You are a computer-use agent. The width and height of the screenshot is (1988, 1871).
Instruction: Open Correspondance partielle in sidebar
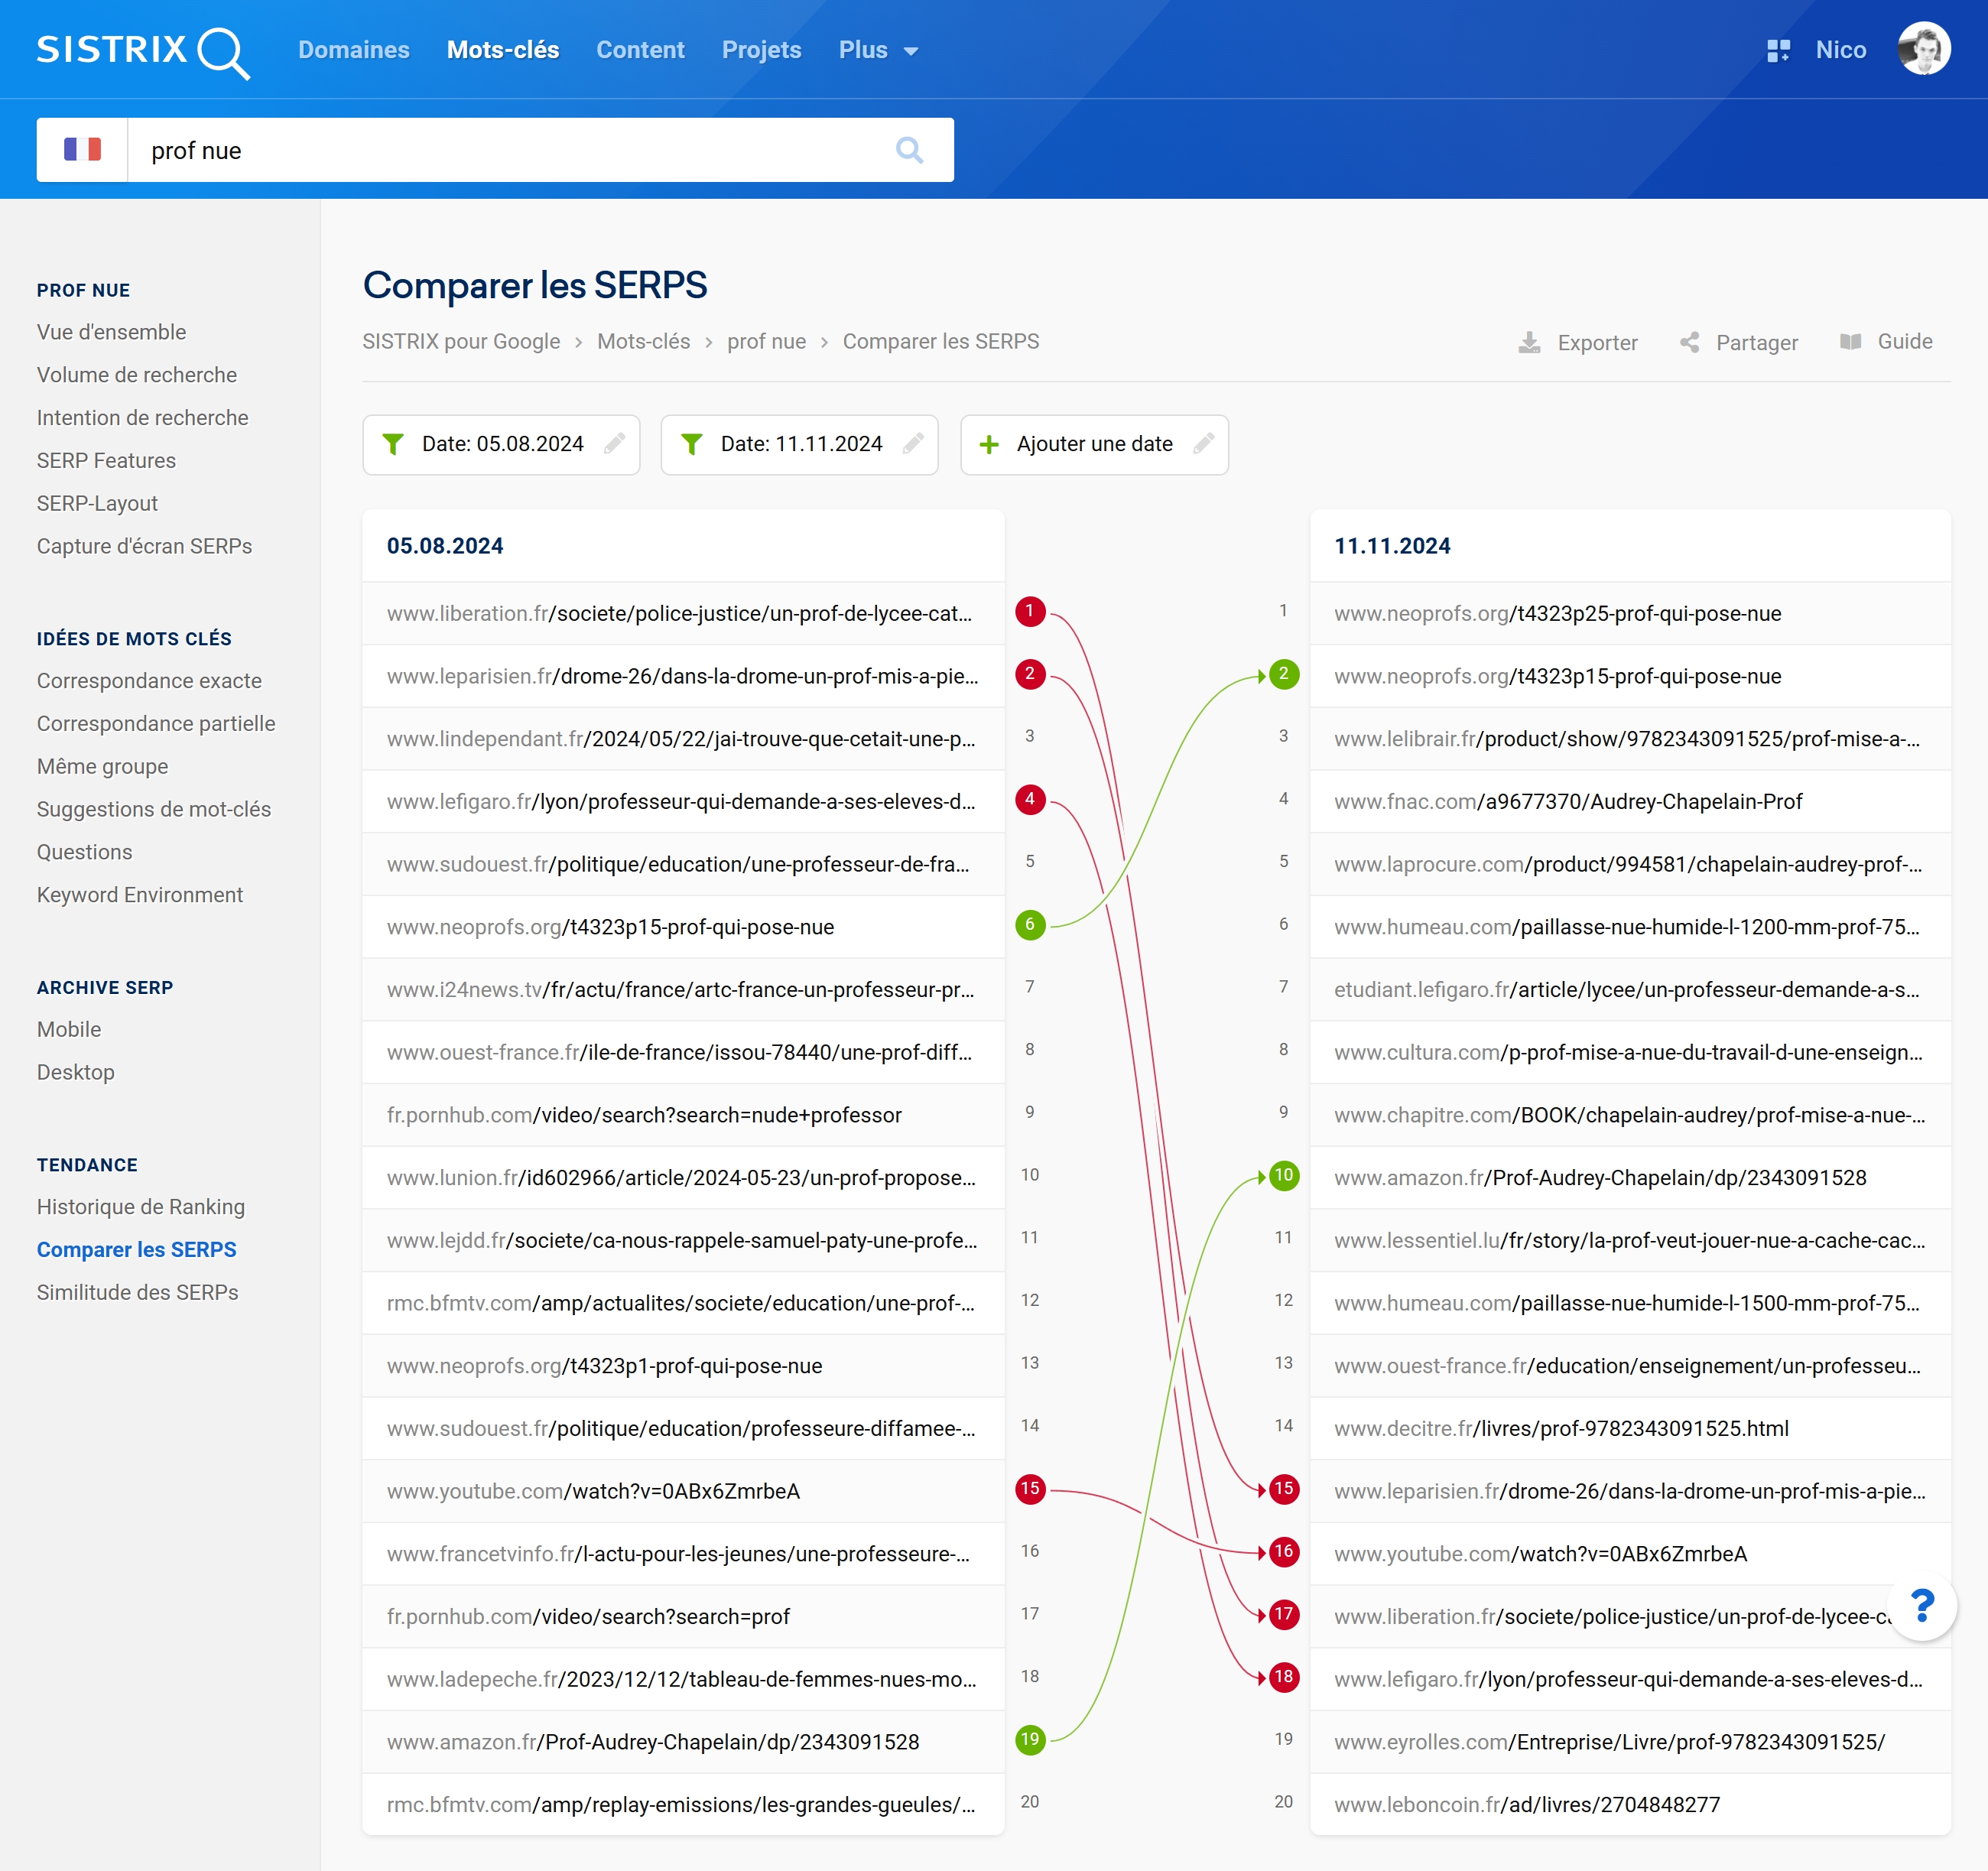(x=156, y=724)
